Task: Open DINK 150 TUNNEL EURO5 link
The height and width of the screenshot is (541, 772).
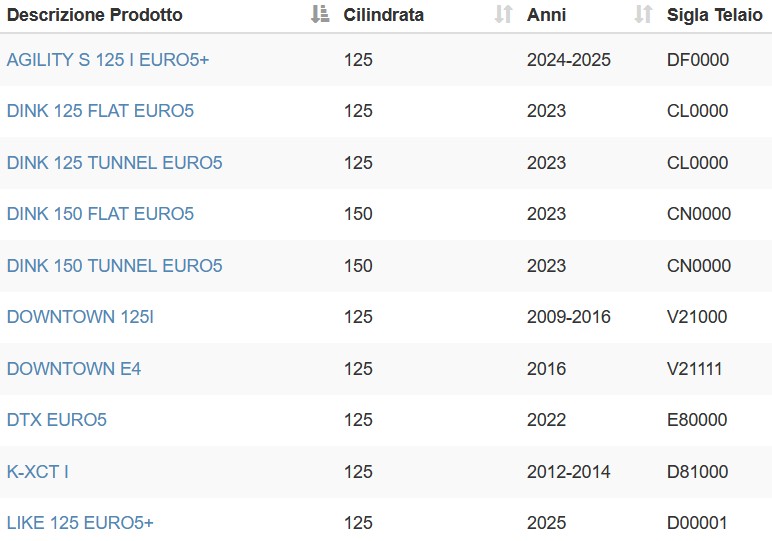Action: pos(115,266)
